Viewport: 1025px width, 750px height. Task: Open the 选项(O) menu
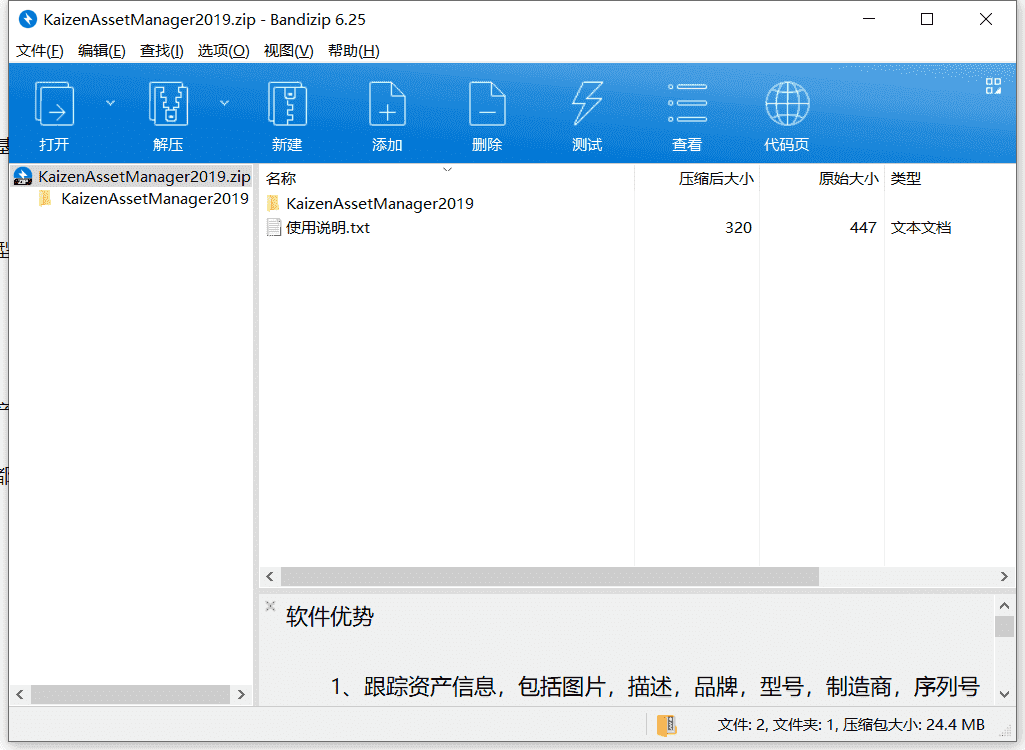[x=224, y=51]
